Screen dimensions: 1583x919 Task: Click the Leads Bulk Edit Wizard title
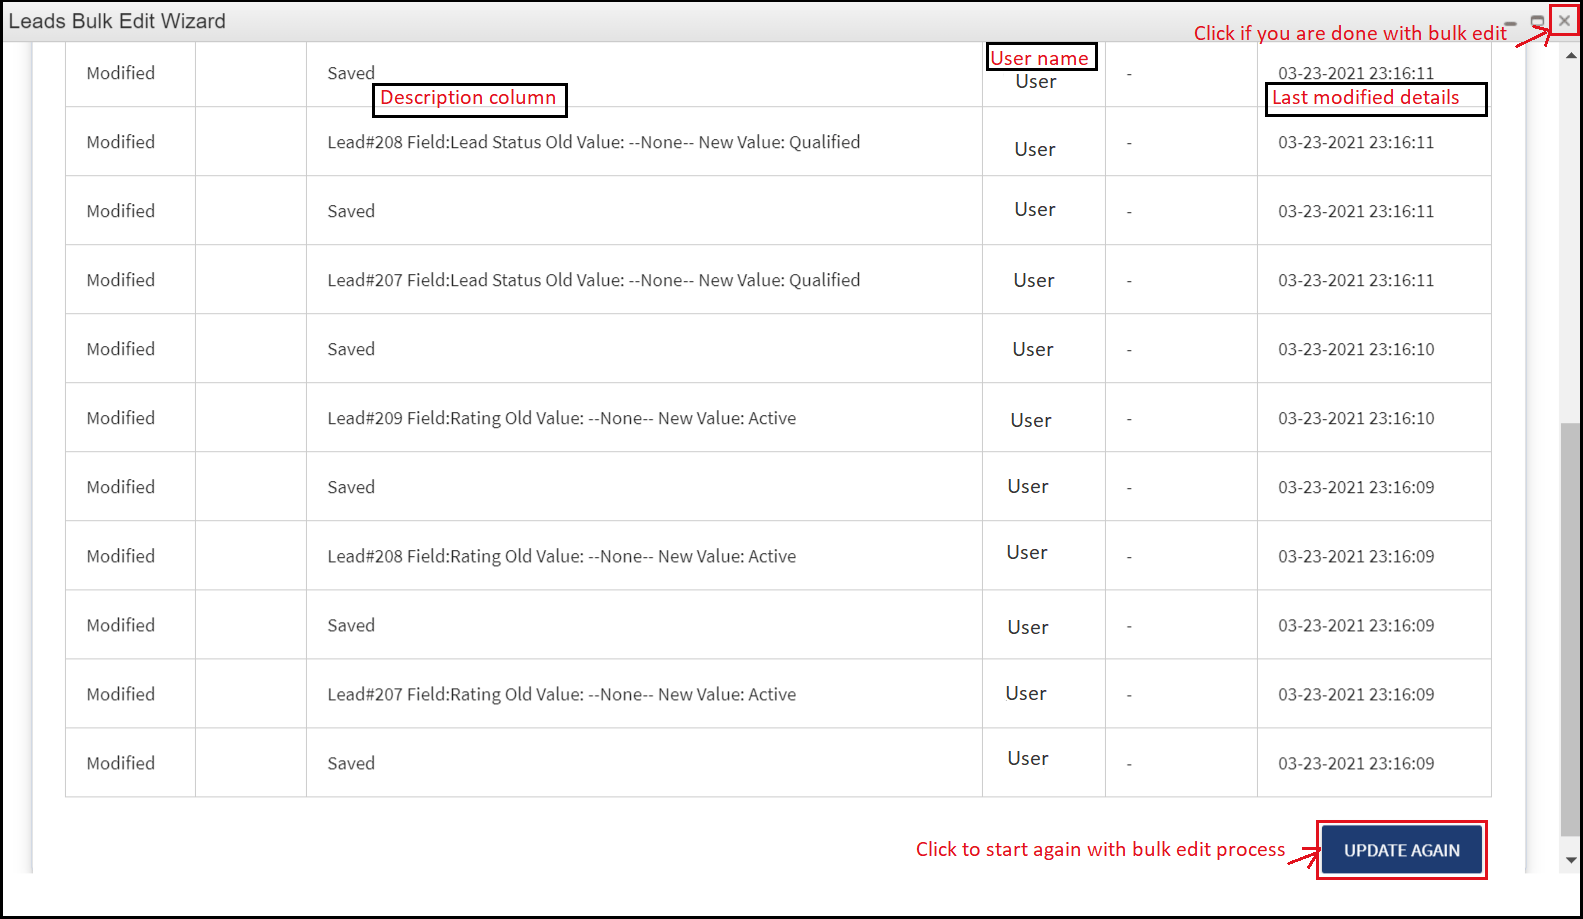pyautogui.click(x=117, y=21)
